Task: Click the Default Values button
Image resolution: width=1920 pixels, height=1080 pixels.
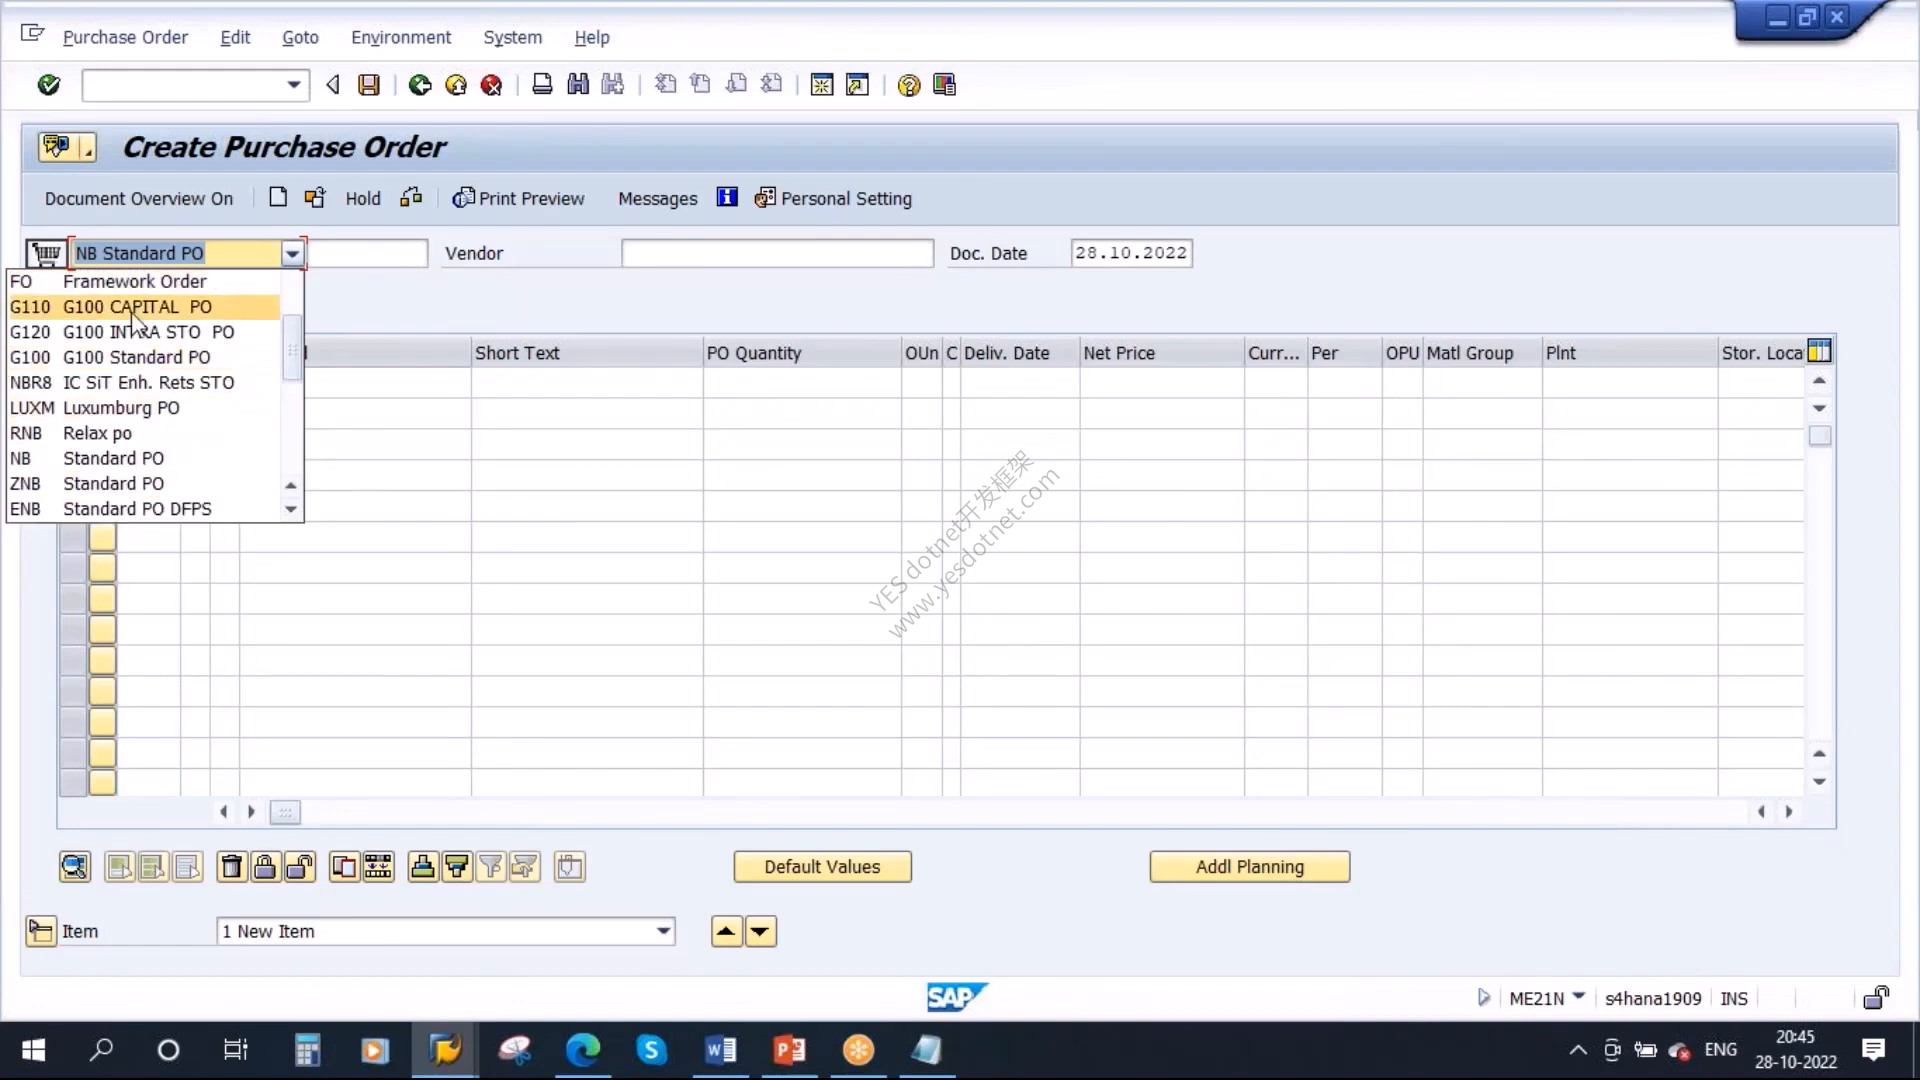Action: [822, 867]
